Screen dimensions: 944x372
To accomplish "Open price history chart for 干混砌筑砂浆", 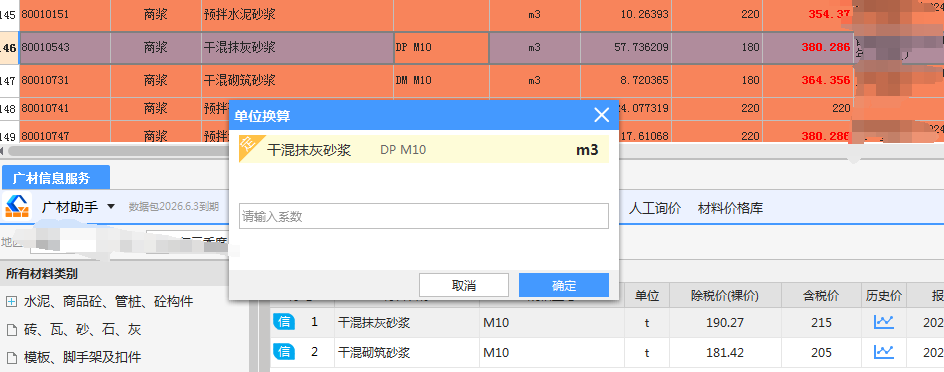I will point(883,351).
